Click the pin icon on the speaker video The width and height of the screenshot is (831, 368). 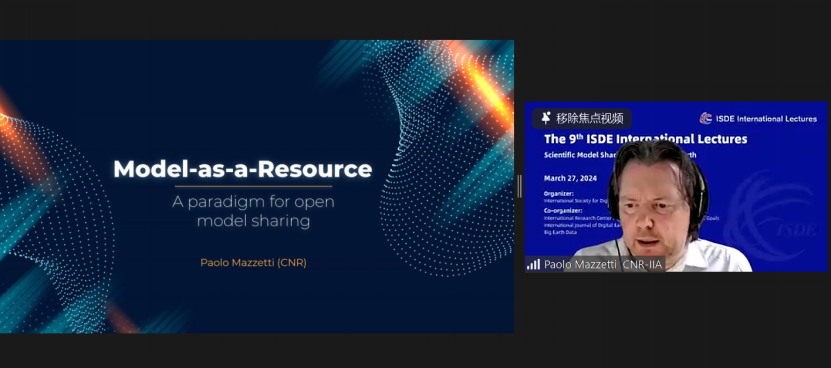[x=545, y=118]
